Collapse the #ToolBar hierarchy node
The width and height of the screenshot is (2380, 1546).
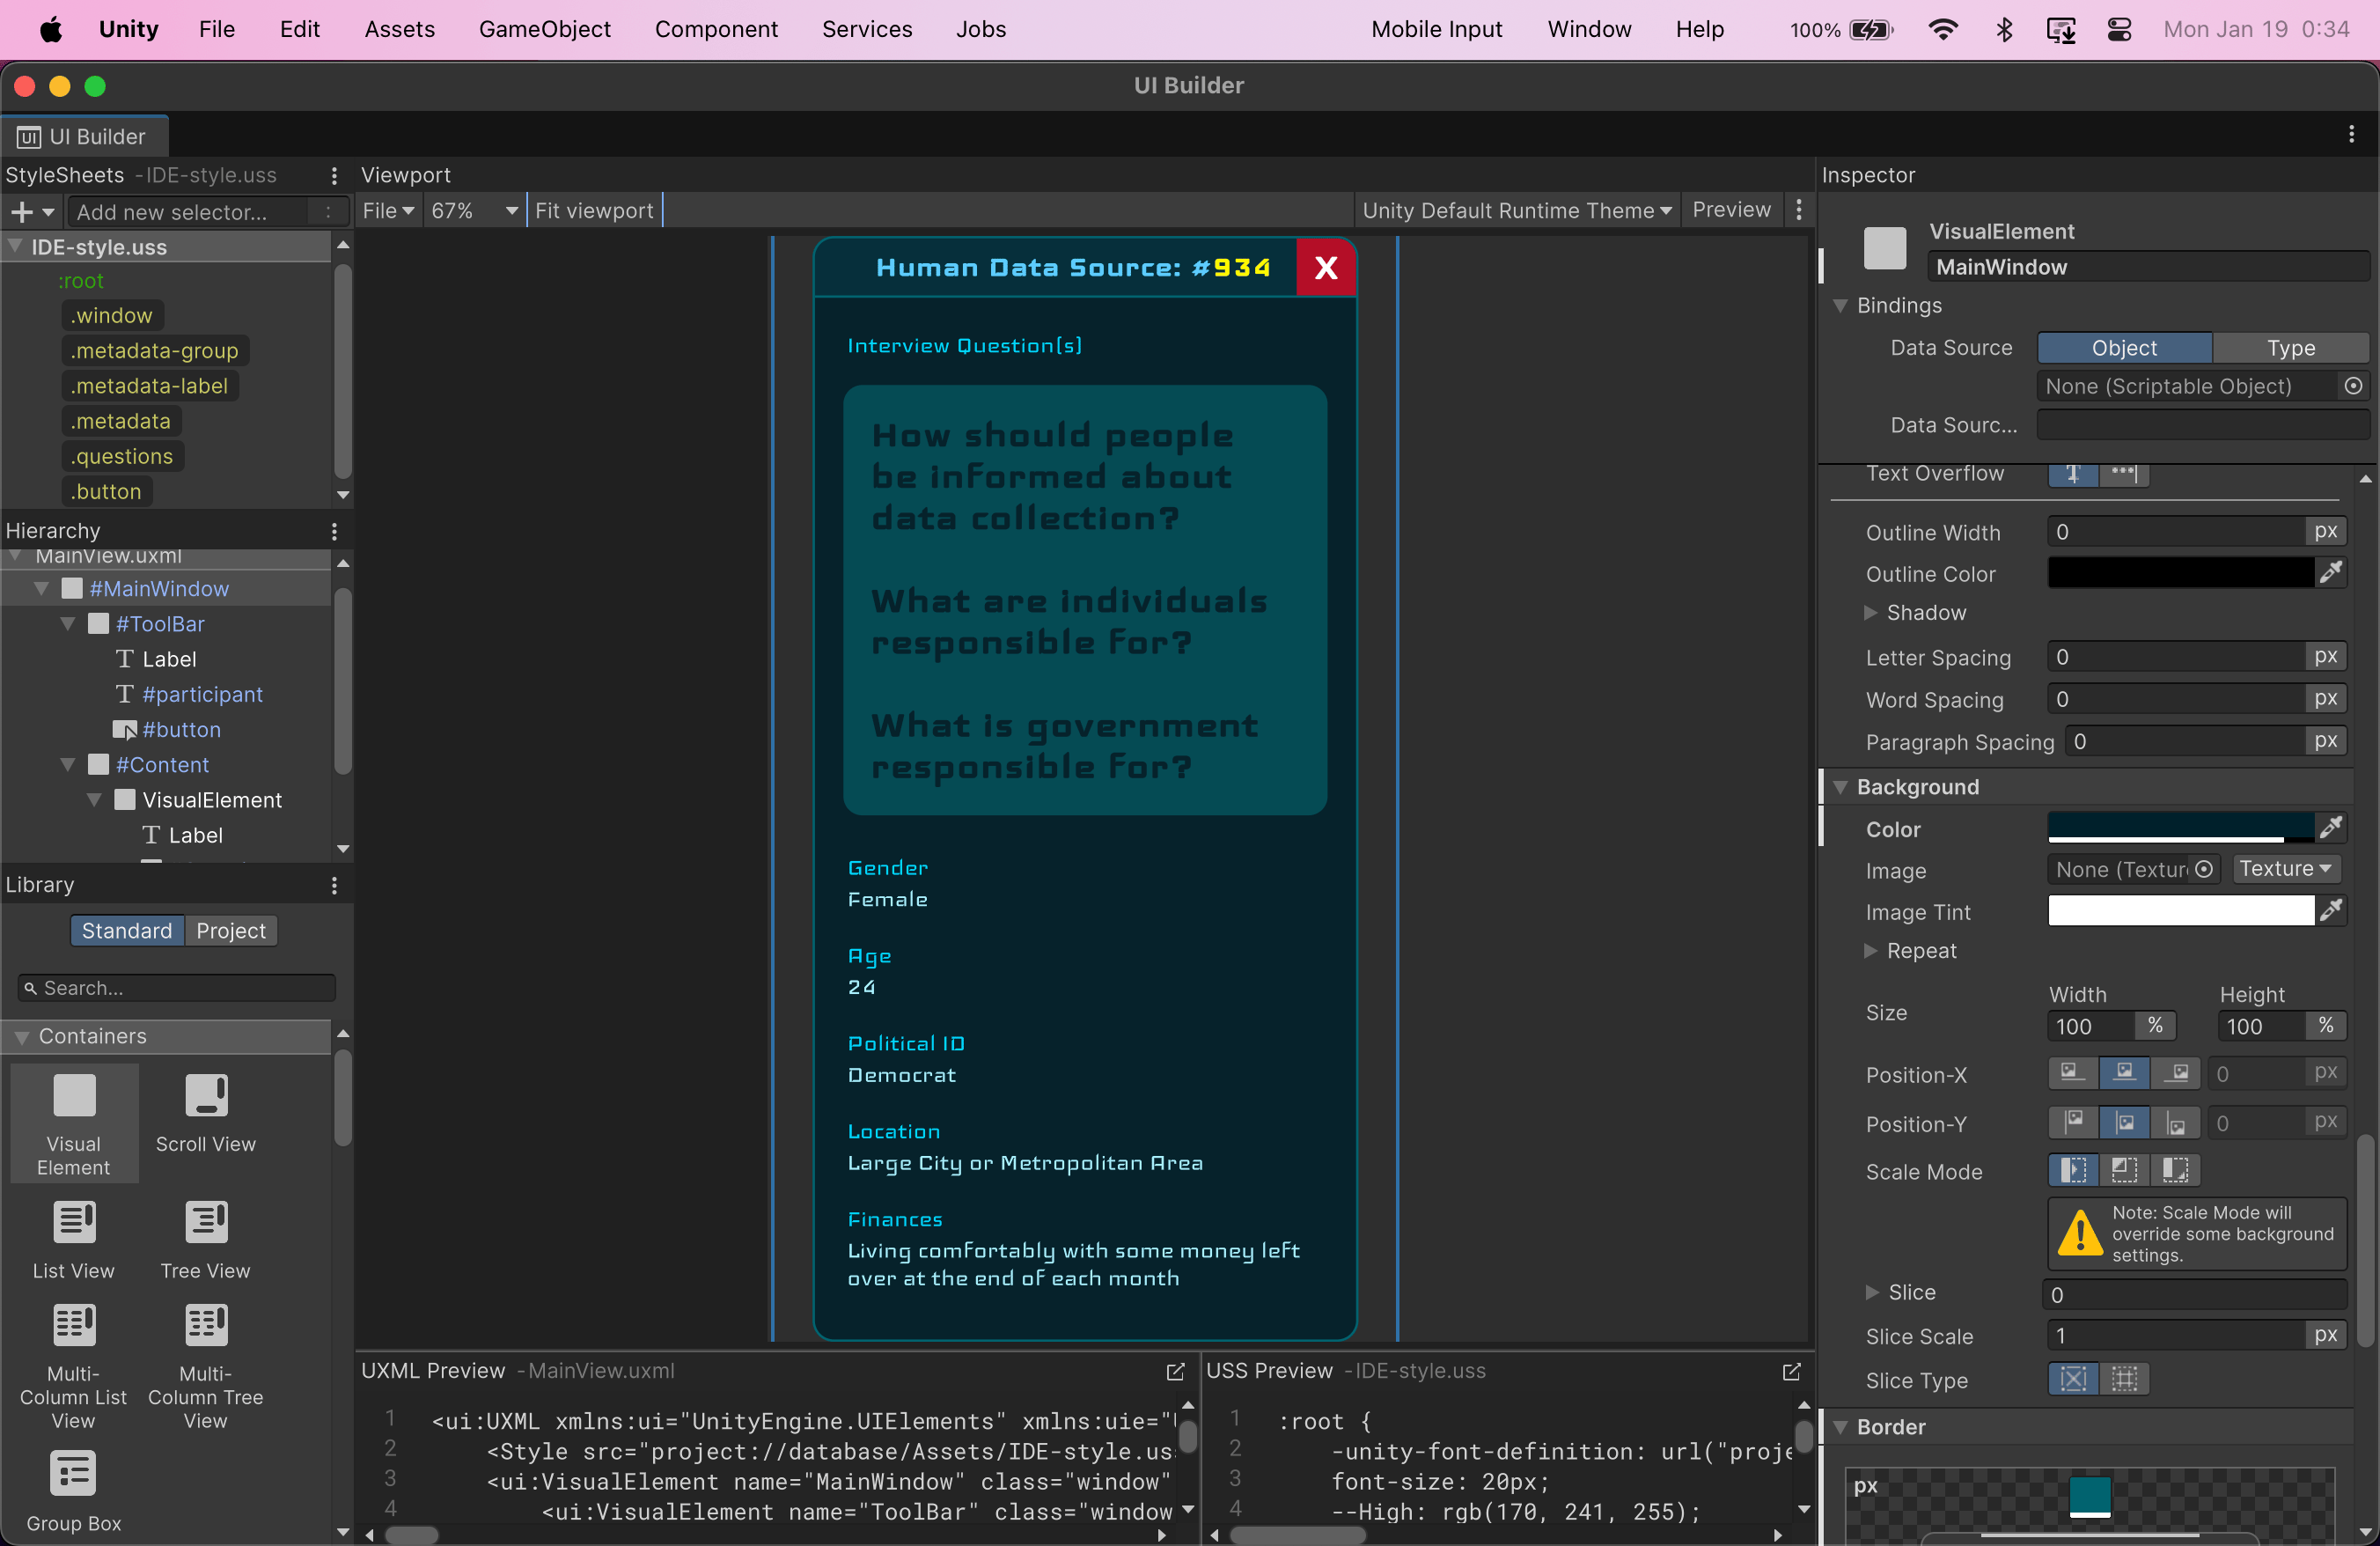coord(68,624)
